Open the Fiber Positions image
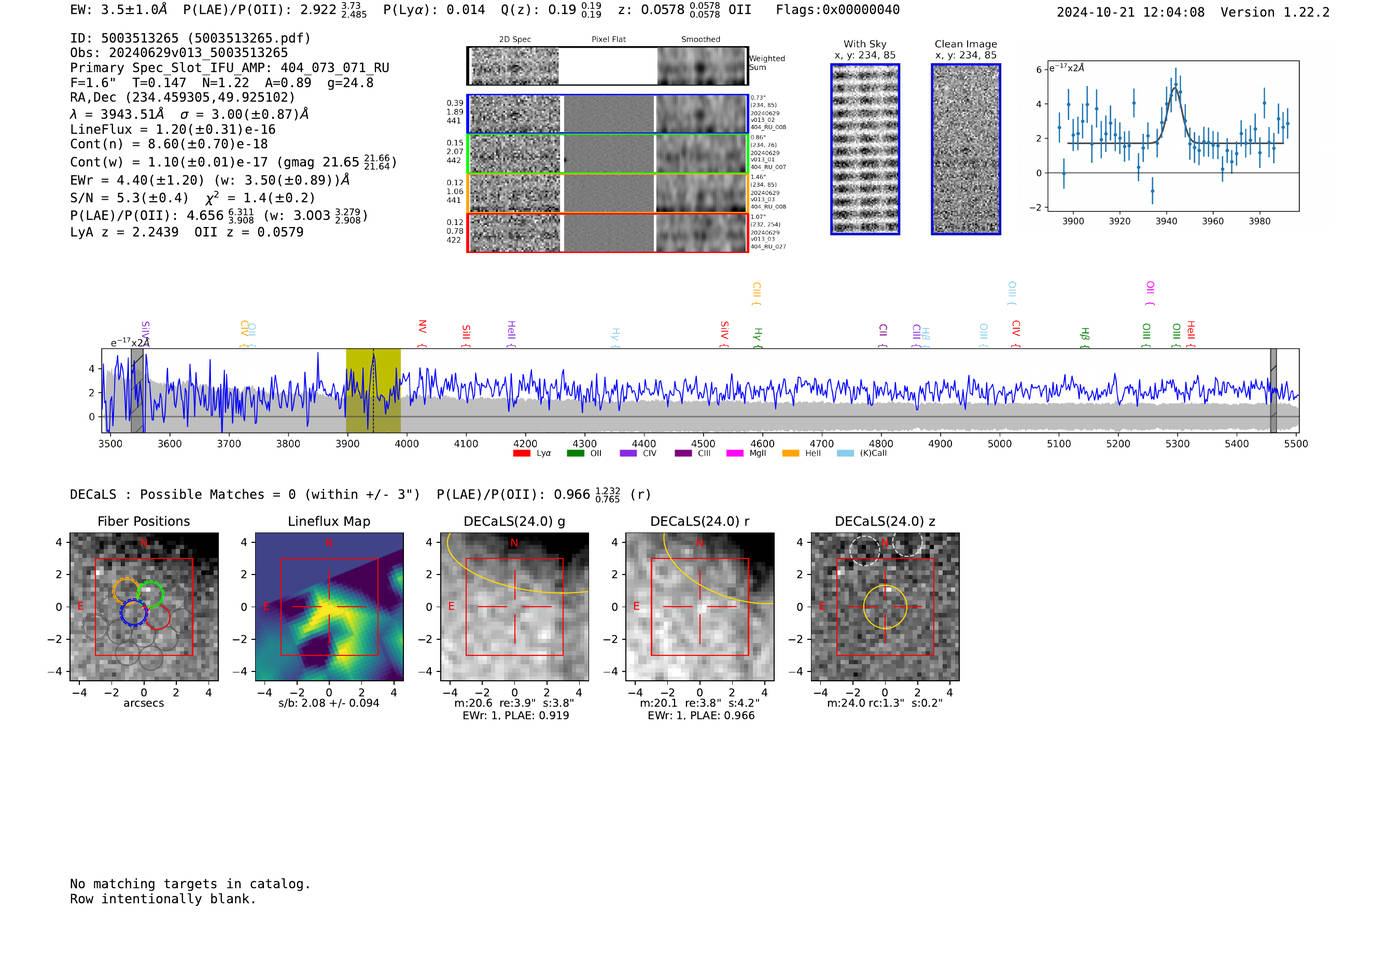Image resolution: width=1400 pixels, height=953 pixels. click(144, 607)
